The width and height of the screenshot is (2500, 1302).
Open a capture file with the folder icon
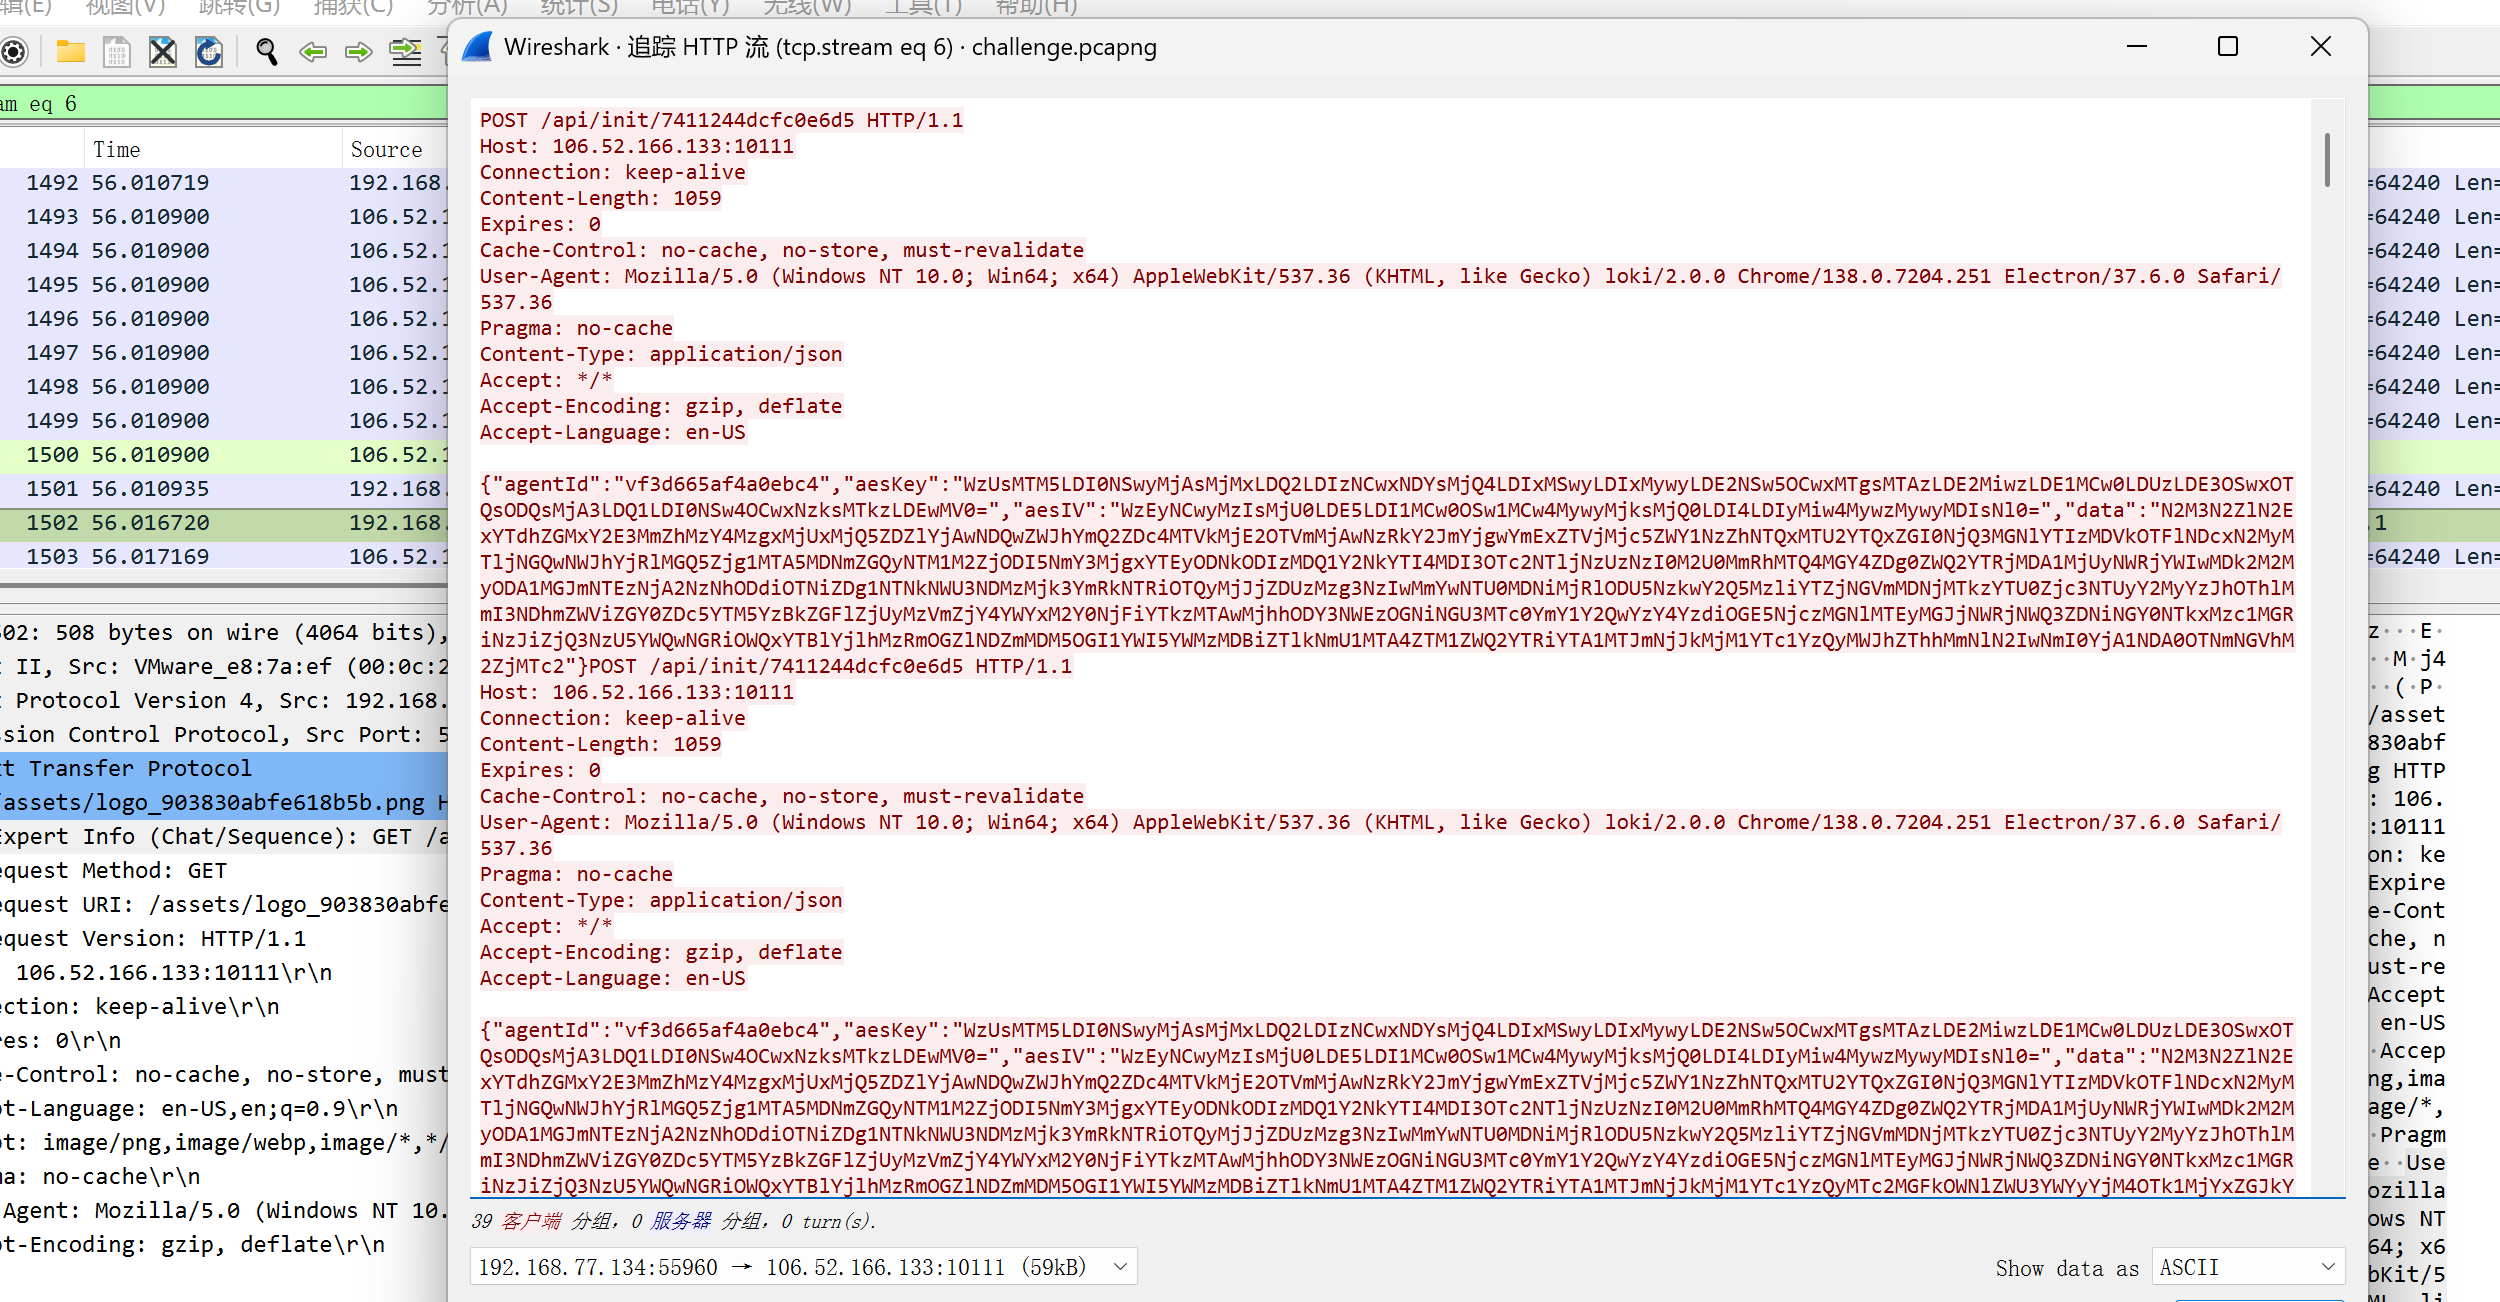(70, 51)
